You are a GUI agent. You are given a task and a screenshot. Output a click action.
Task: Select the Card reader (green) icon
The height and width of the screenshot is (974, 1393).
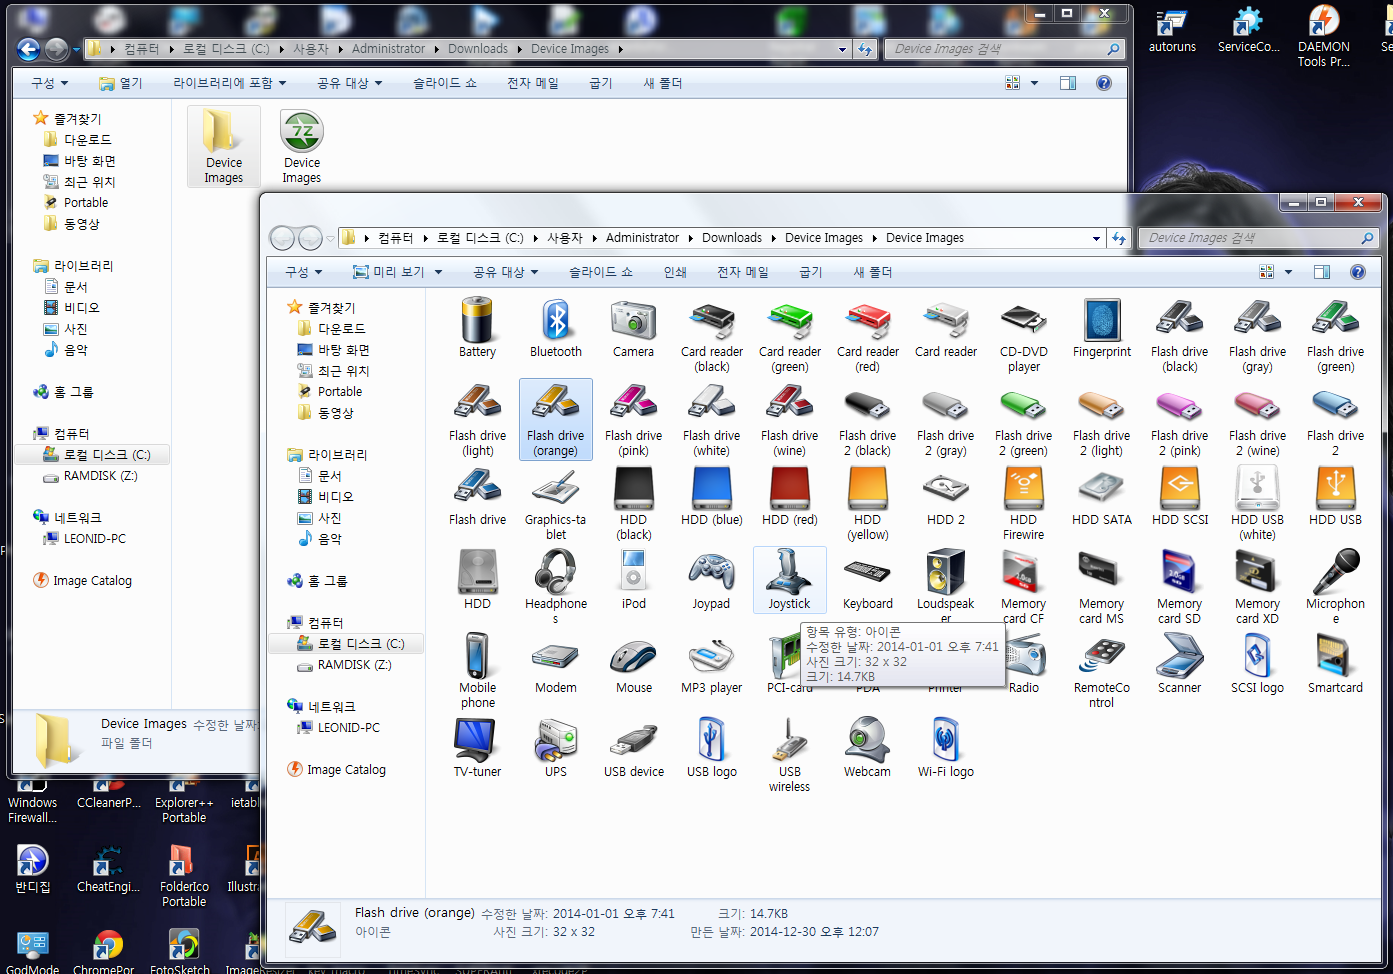(x=790, y=335)
